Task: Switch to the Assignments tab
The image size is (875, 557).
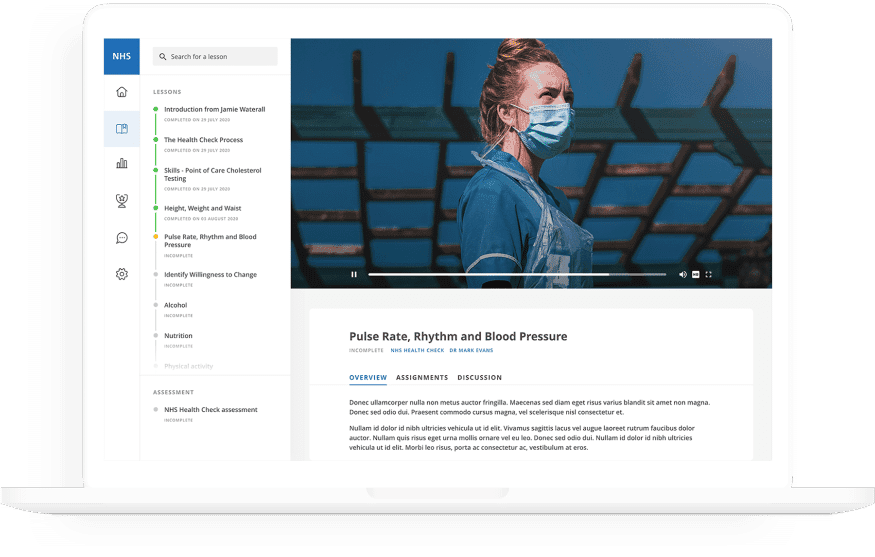Action: (422, 378)
